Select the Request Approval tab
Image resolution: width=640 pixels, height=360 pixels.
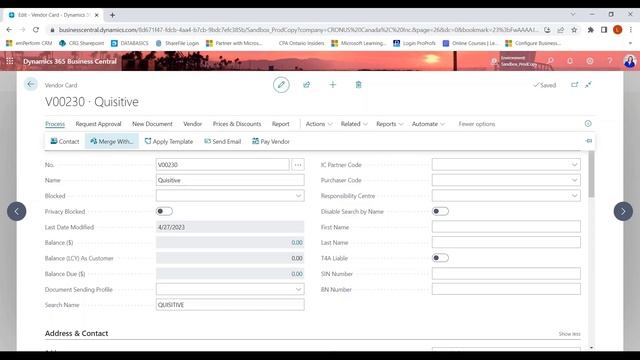[x=98, y=124]
